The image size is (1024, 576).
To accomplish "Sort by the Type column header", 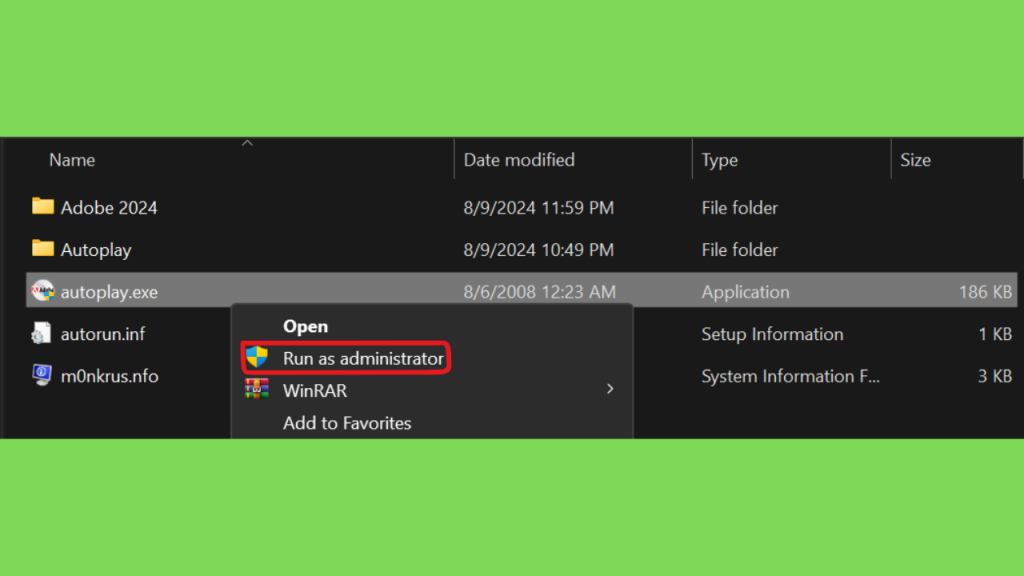I will (720, 160).
